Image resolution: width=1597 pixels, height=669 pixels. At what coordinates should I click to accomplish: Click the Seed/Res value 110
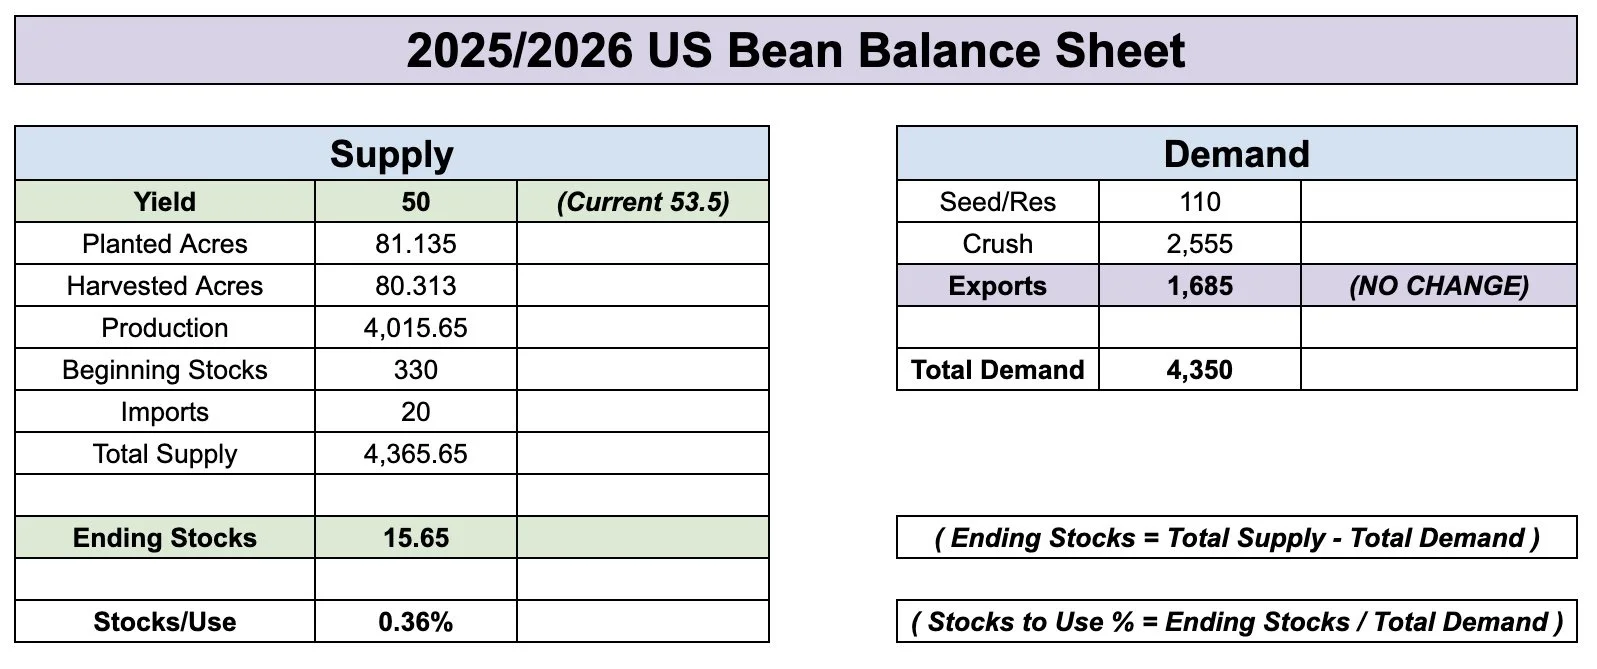coord(1199,202)
